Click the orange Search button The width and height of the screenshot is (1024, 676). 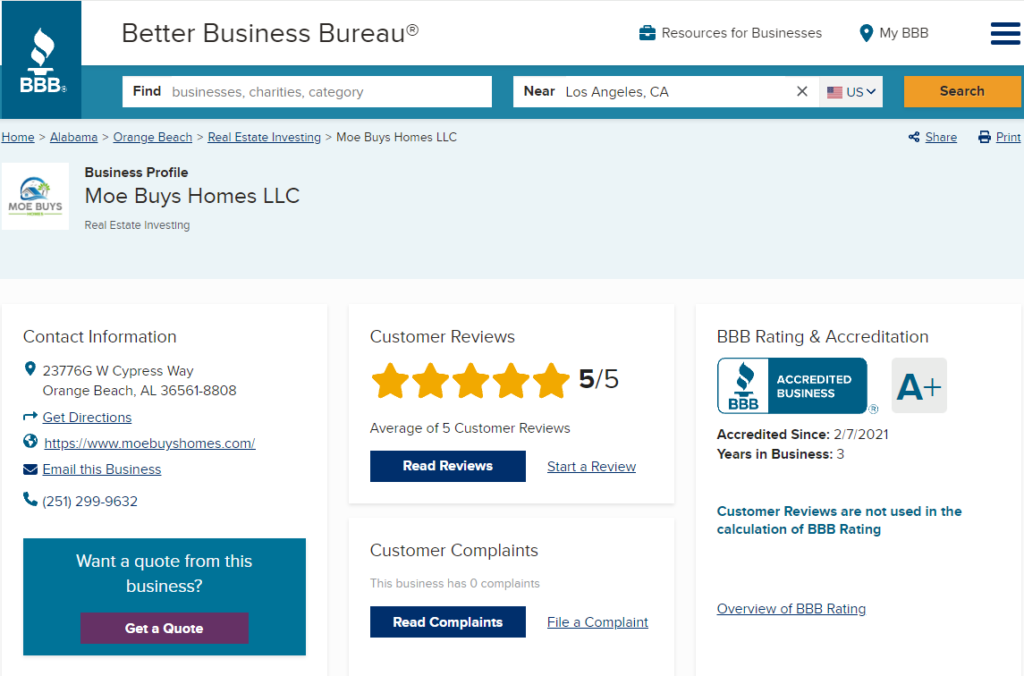962,91
